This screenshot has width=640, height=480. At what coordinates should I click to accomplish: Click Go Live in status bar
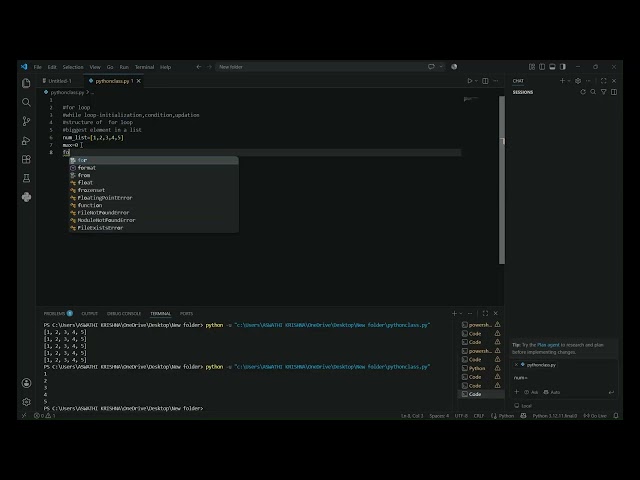pos(595,416)
